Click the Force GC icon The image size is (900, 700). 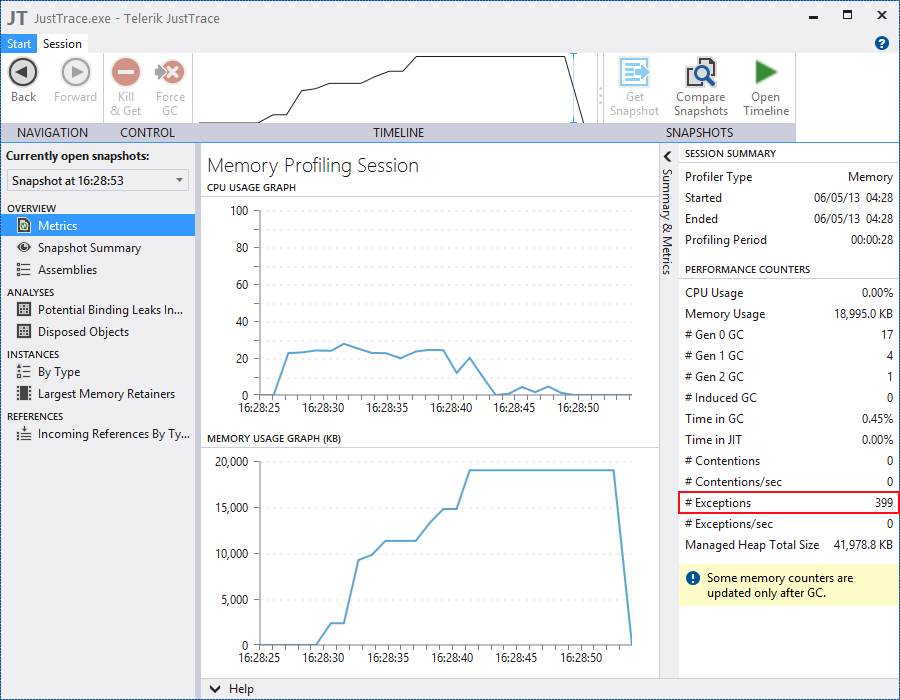pyautogui.click(x=170, y=72)
